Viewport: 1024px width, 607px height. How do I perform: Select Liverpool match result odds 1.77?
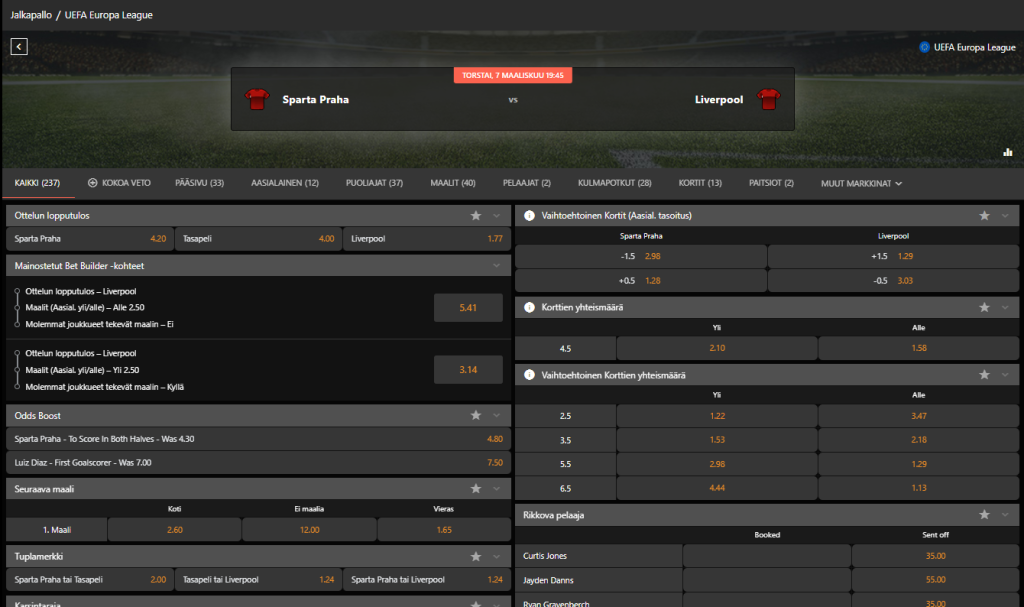point(426,239)
